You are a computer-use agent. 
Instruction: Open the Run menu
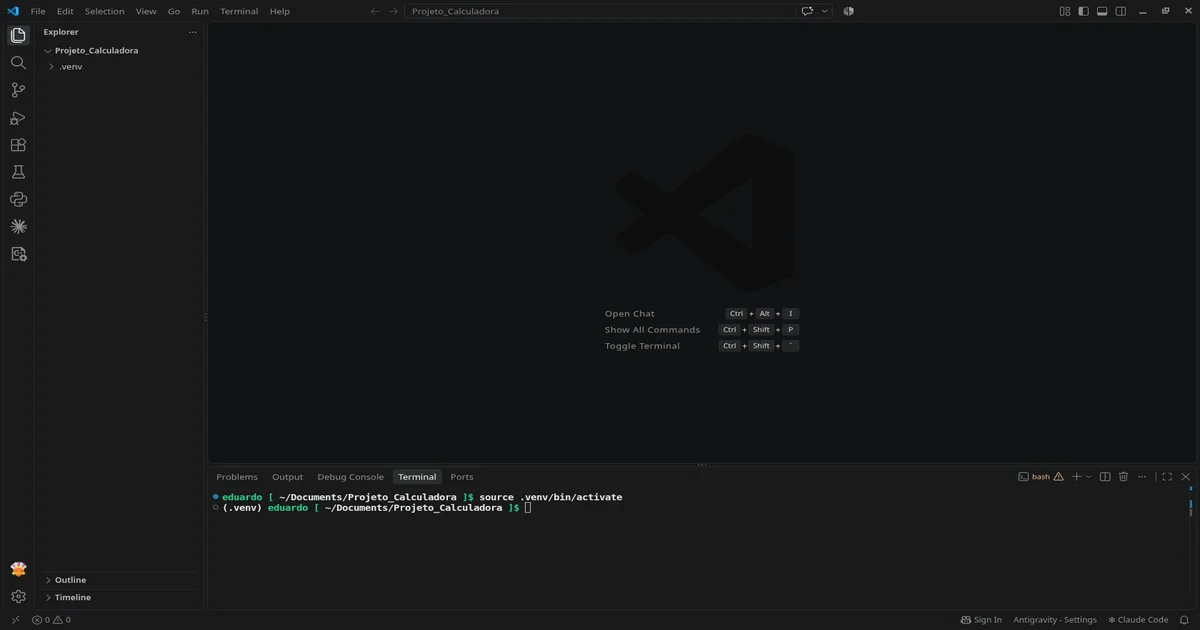coord(200,11)
